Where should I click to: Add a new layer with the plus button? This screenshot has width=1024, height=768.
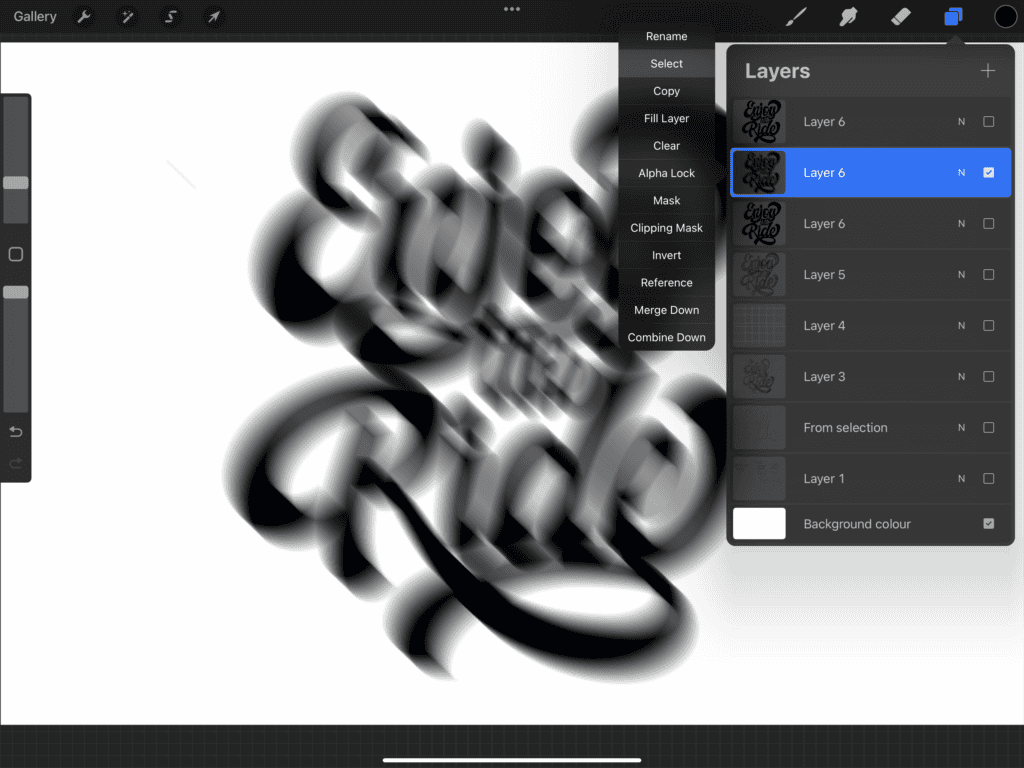tap(988, 70)
